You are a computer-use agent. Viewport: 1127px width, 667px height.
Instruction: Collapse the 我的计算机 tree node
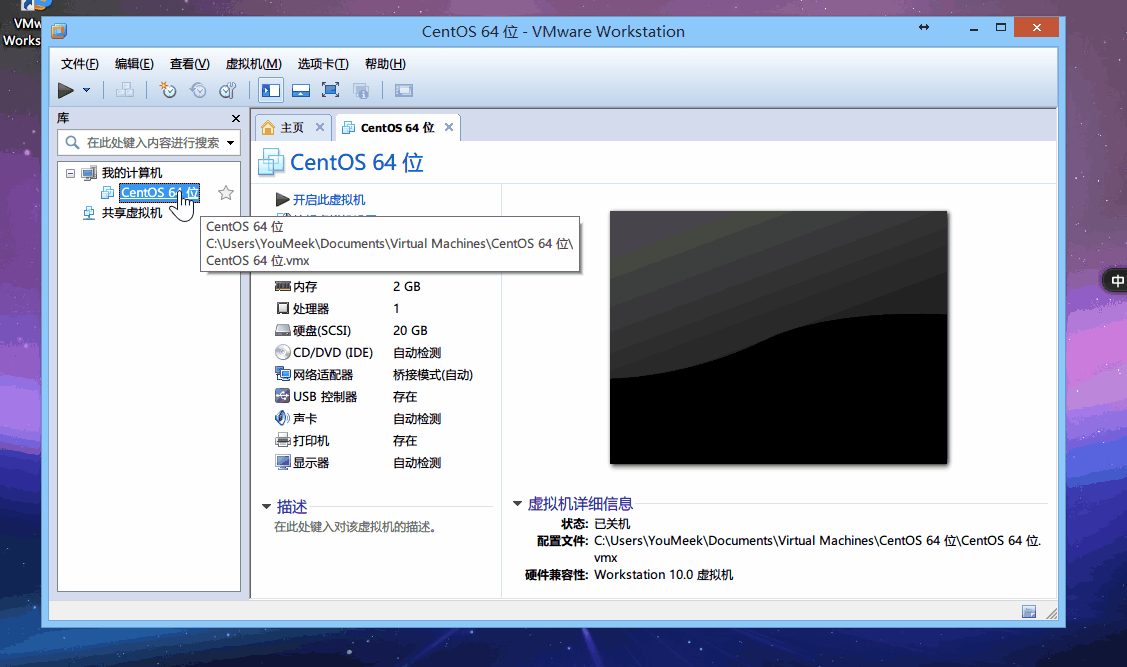[x=69, y=172]
